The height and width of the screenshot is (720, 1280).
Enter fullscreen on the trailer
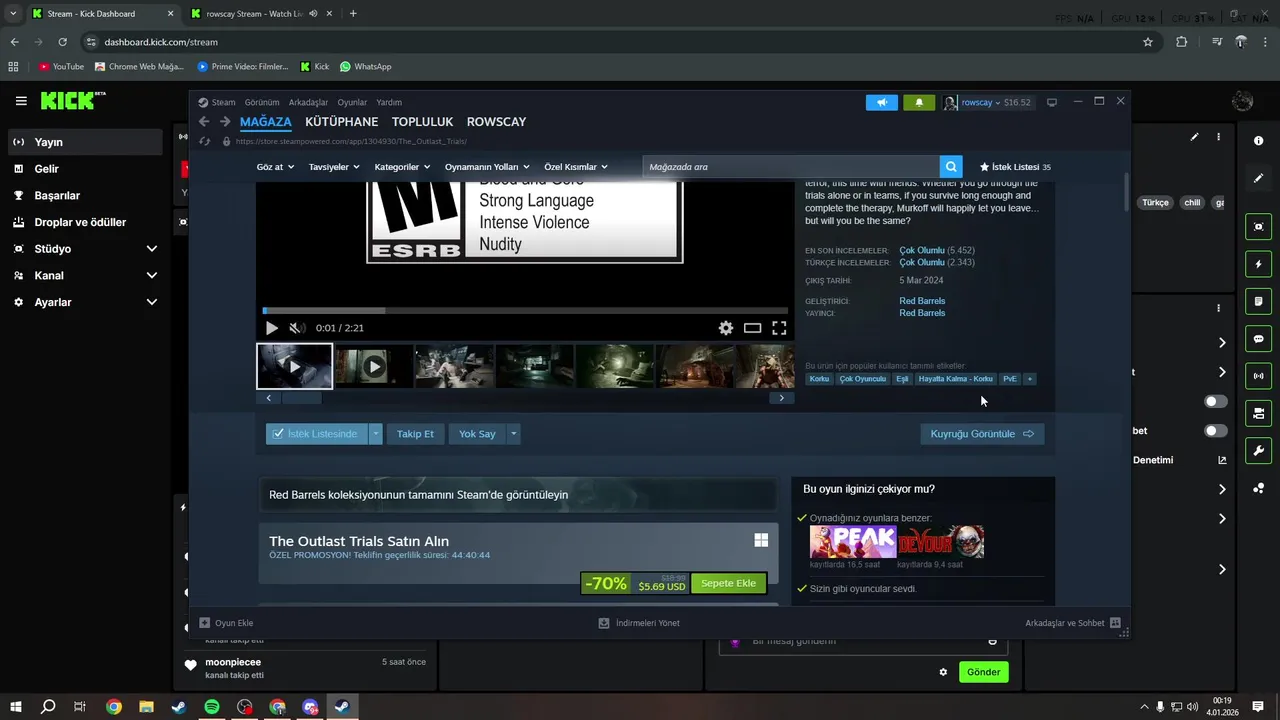[x=779, y=328]
